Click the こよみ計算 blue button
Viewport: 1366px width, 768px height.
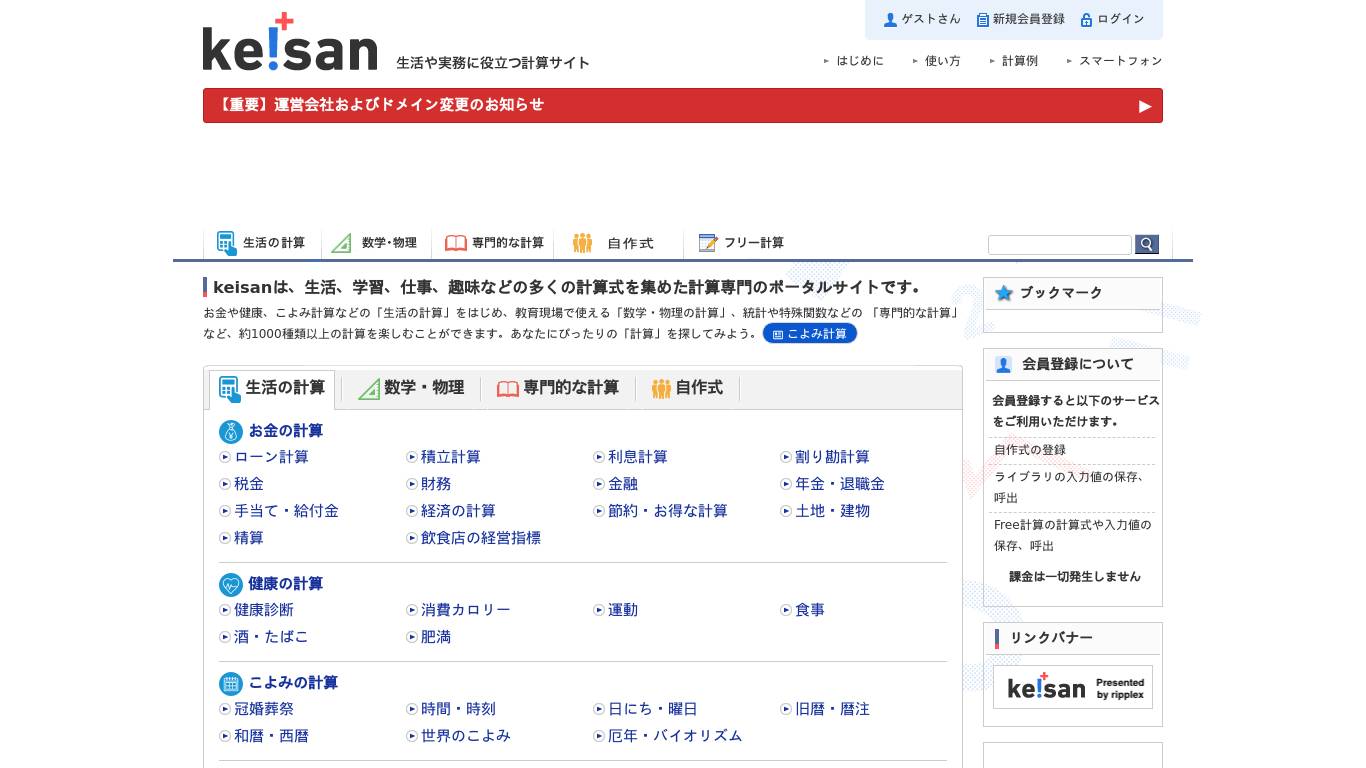(810, 334)
